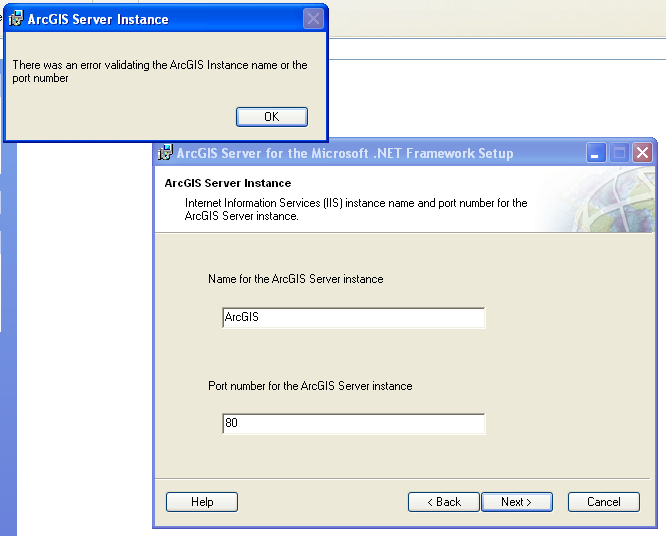Image resolution: width=666 pixels, height=536 pixels.
Task: Focus the port number field containing 80
Action: [353, 424]
